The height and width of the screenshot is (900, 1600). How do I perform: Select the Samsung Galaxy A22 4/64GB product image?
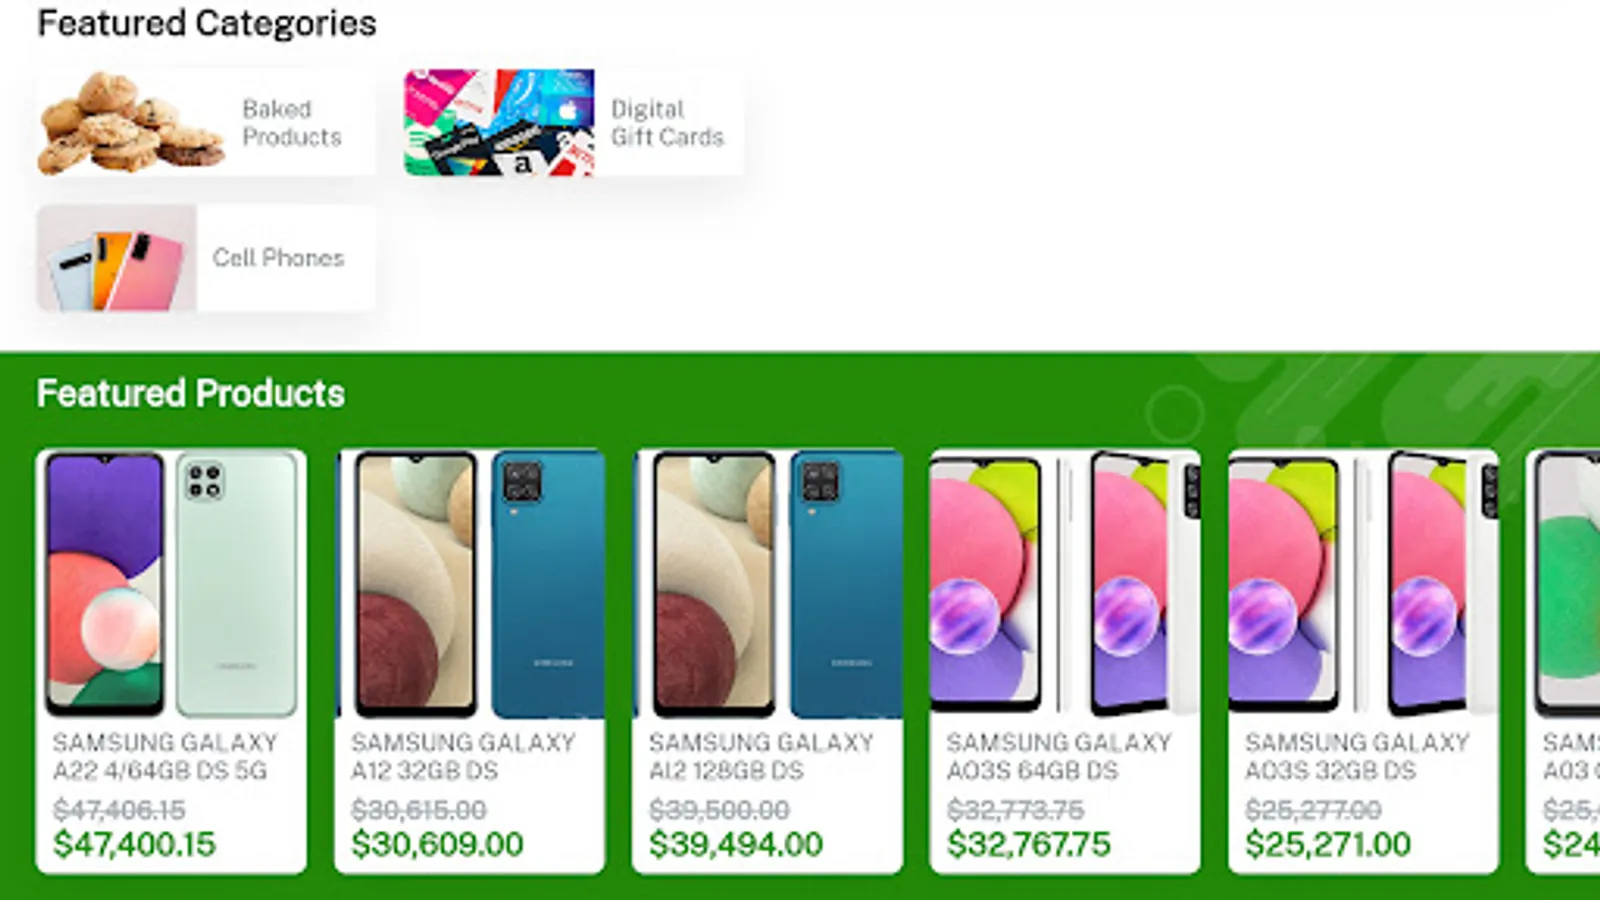click(x=171, y=584)
